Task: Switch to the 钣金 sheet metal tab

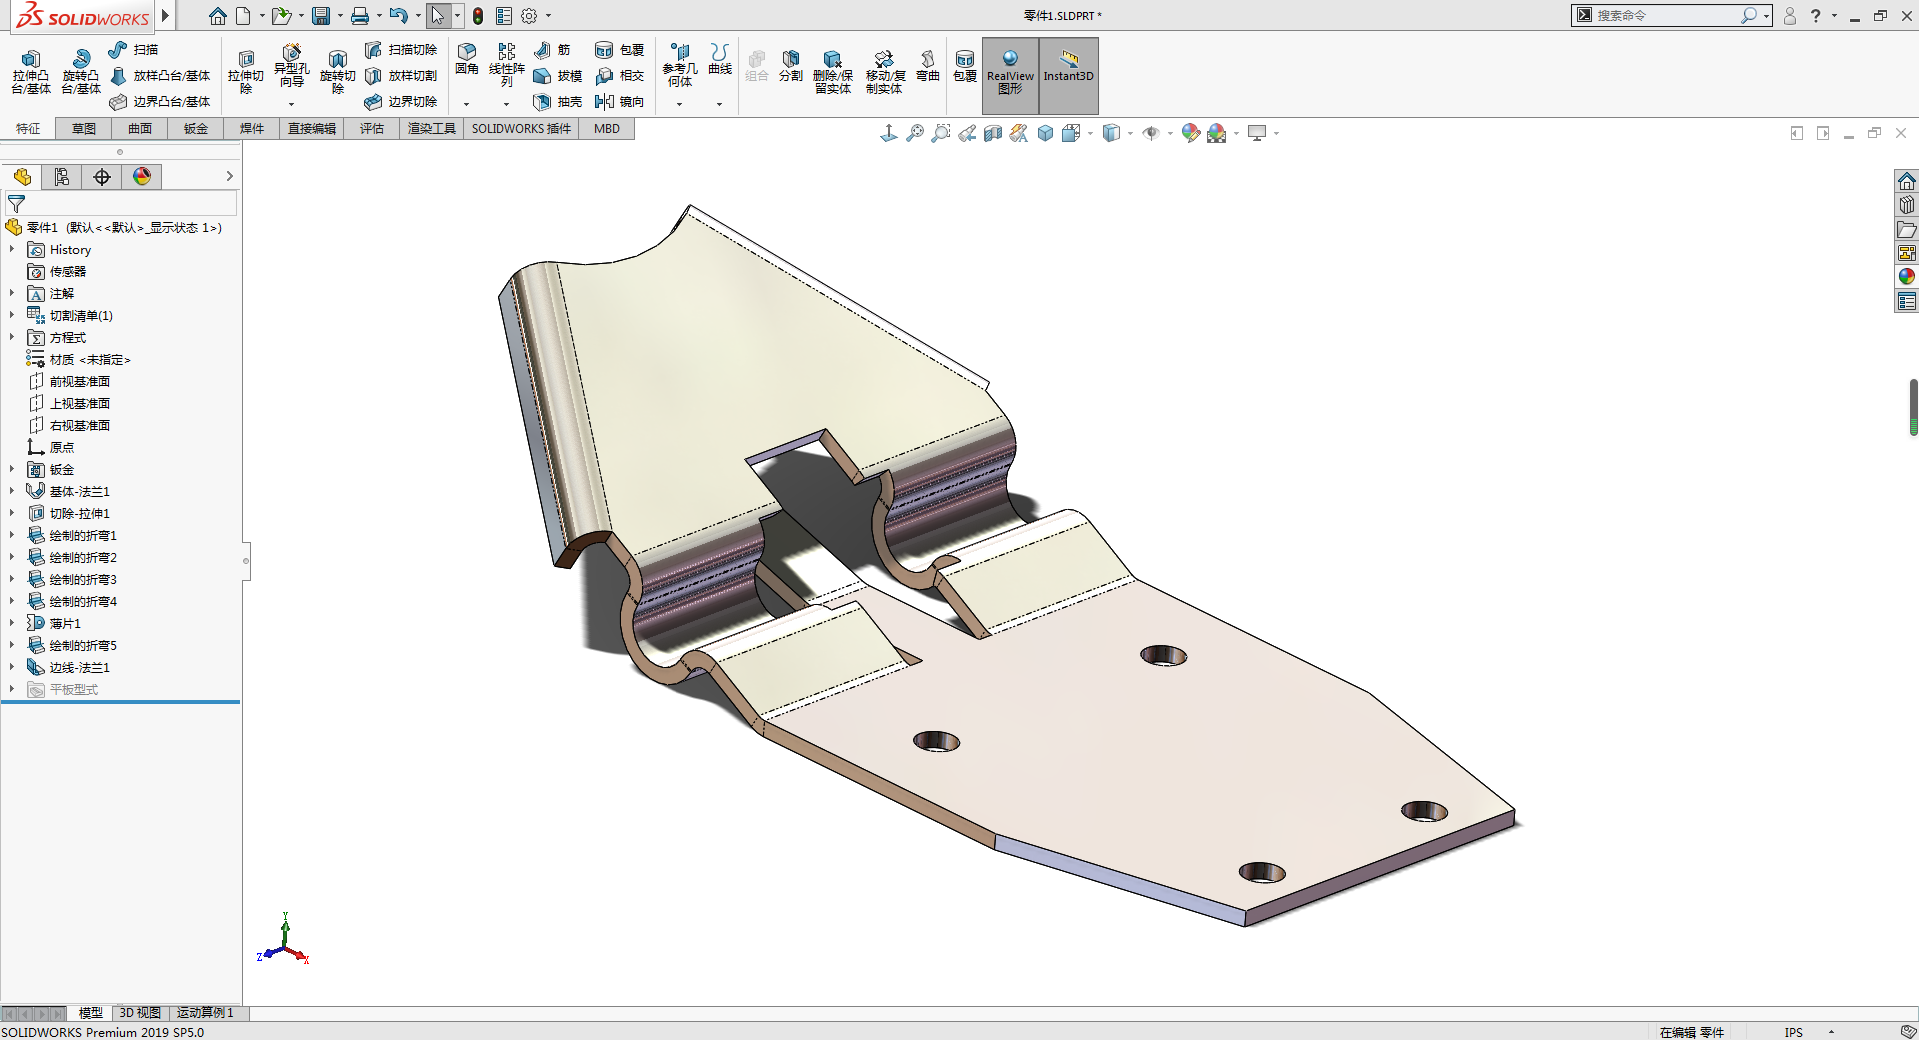Action: click(x=195, y=129)
